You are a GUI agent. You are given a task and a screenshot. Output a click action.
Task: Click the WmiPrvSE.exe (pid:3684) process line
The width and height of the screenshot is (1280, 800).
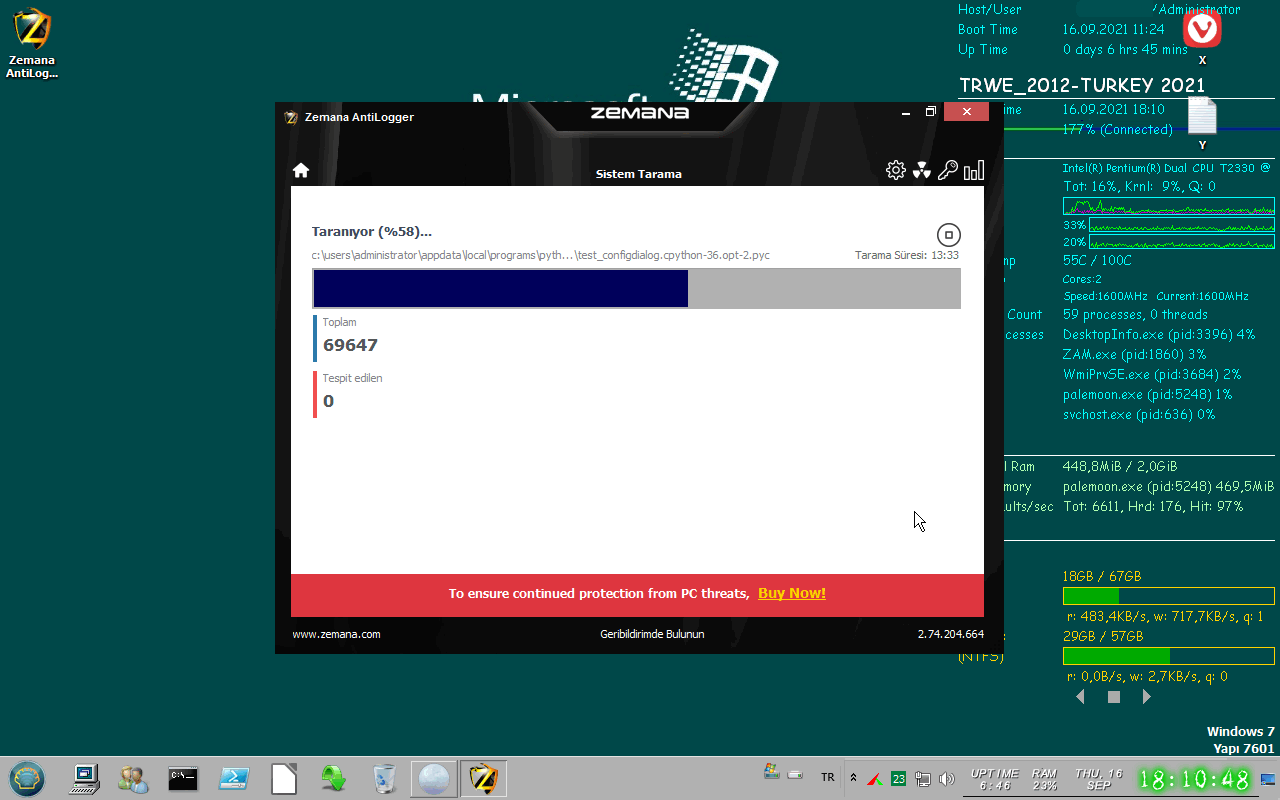tap(1152, 374)
